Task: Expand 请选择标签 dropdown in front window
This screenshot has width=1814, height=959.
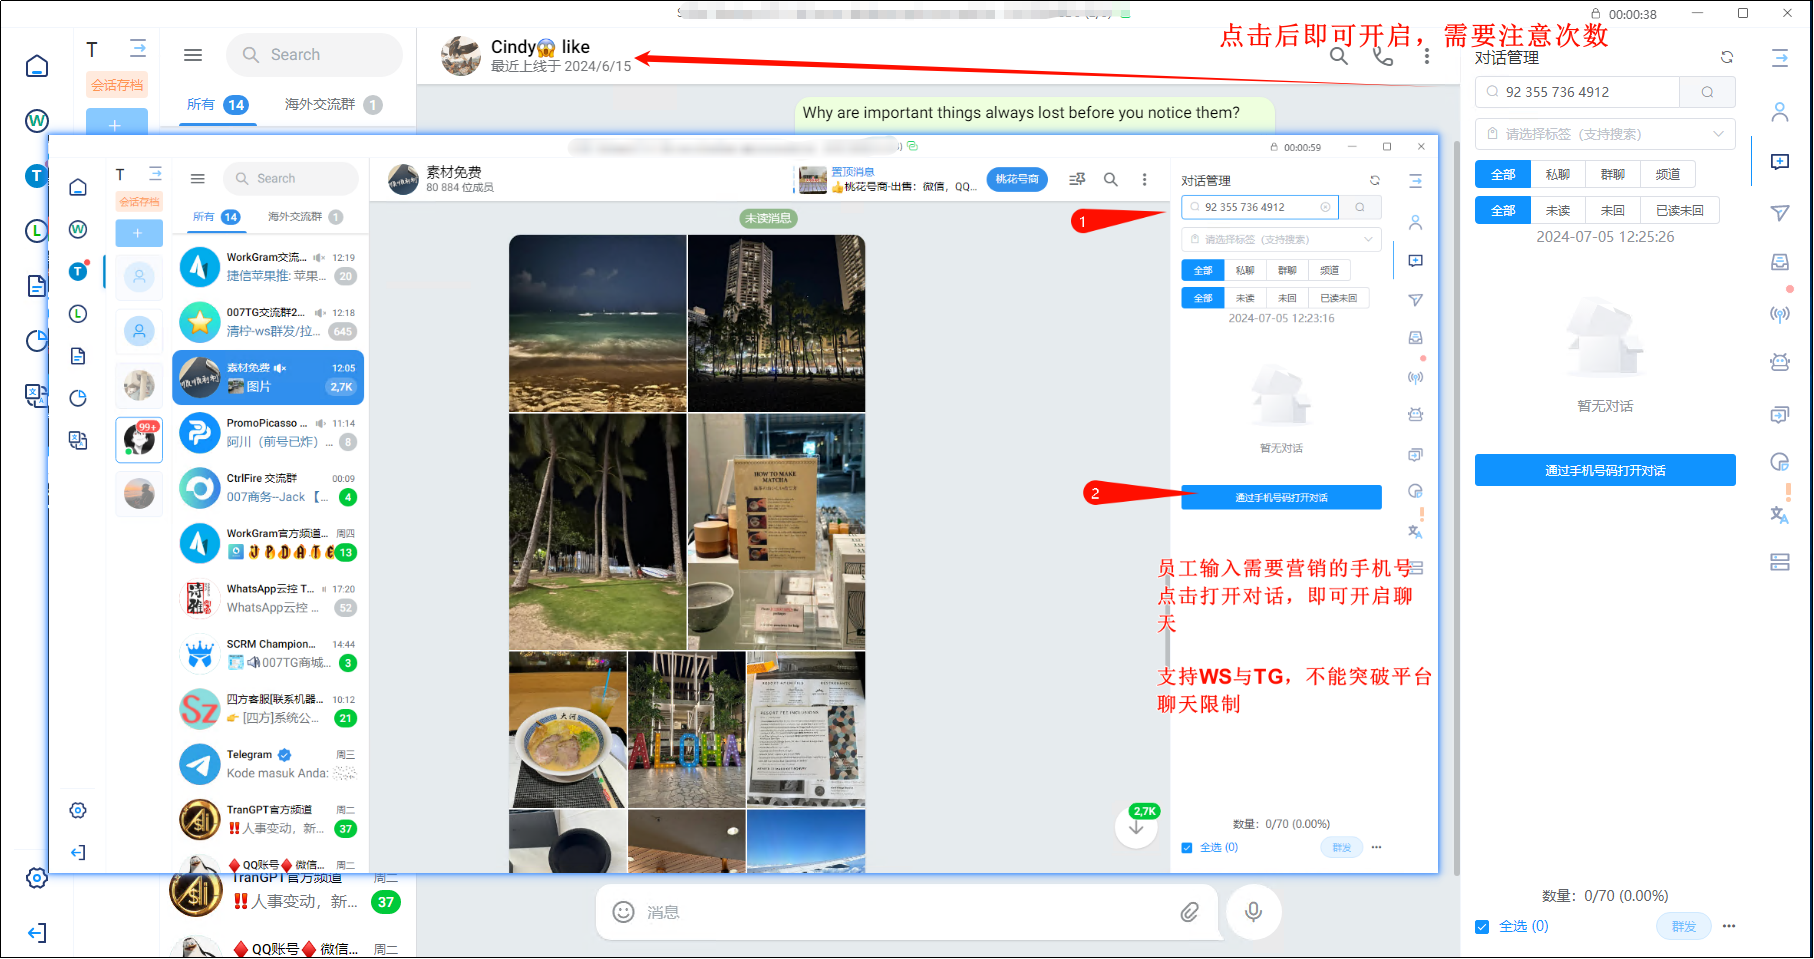Action: coord(1282,240)
